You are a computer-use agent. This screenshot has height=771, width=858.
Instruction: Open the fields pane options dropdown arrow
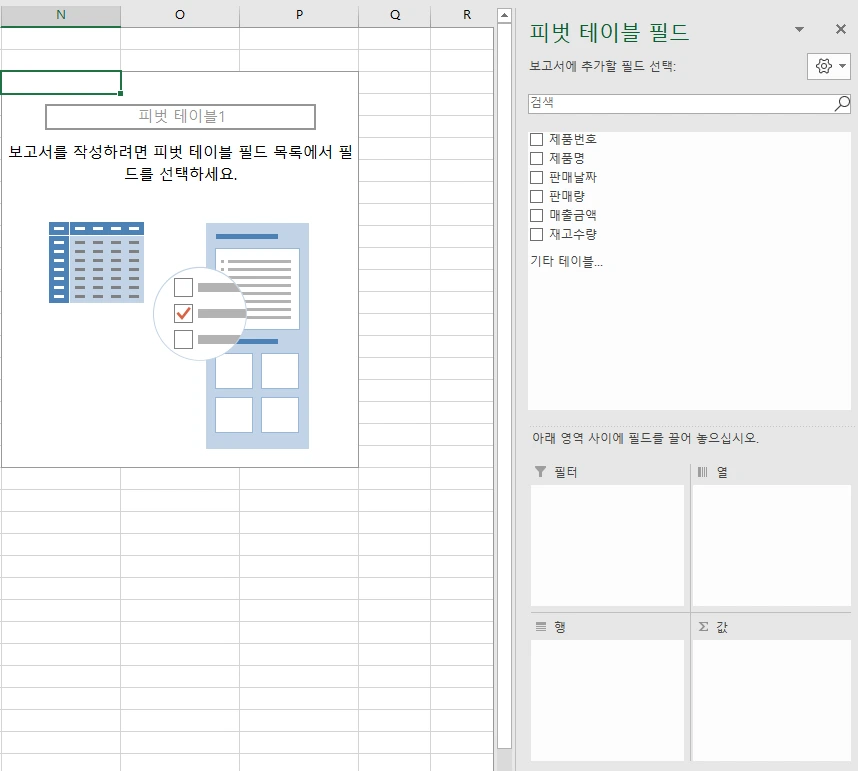(x=798, y=29)
